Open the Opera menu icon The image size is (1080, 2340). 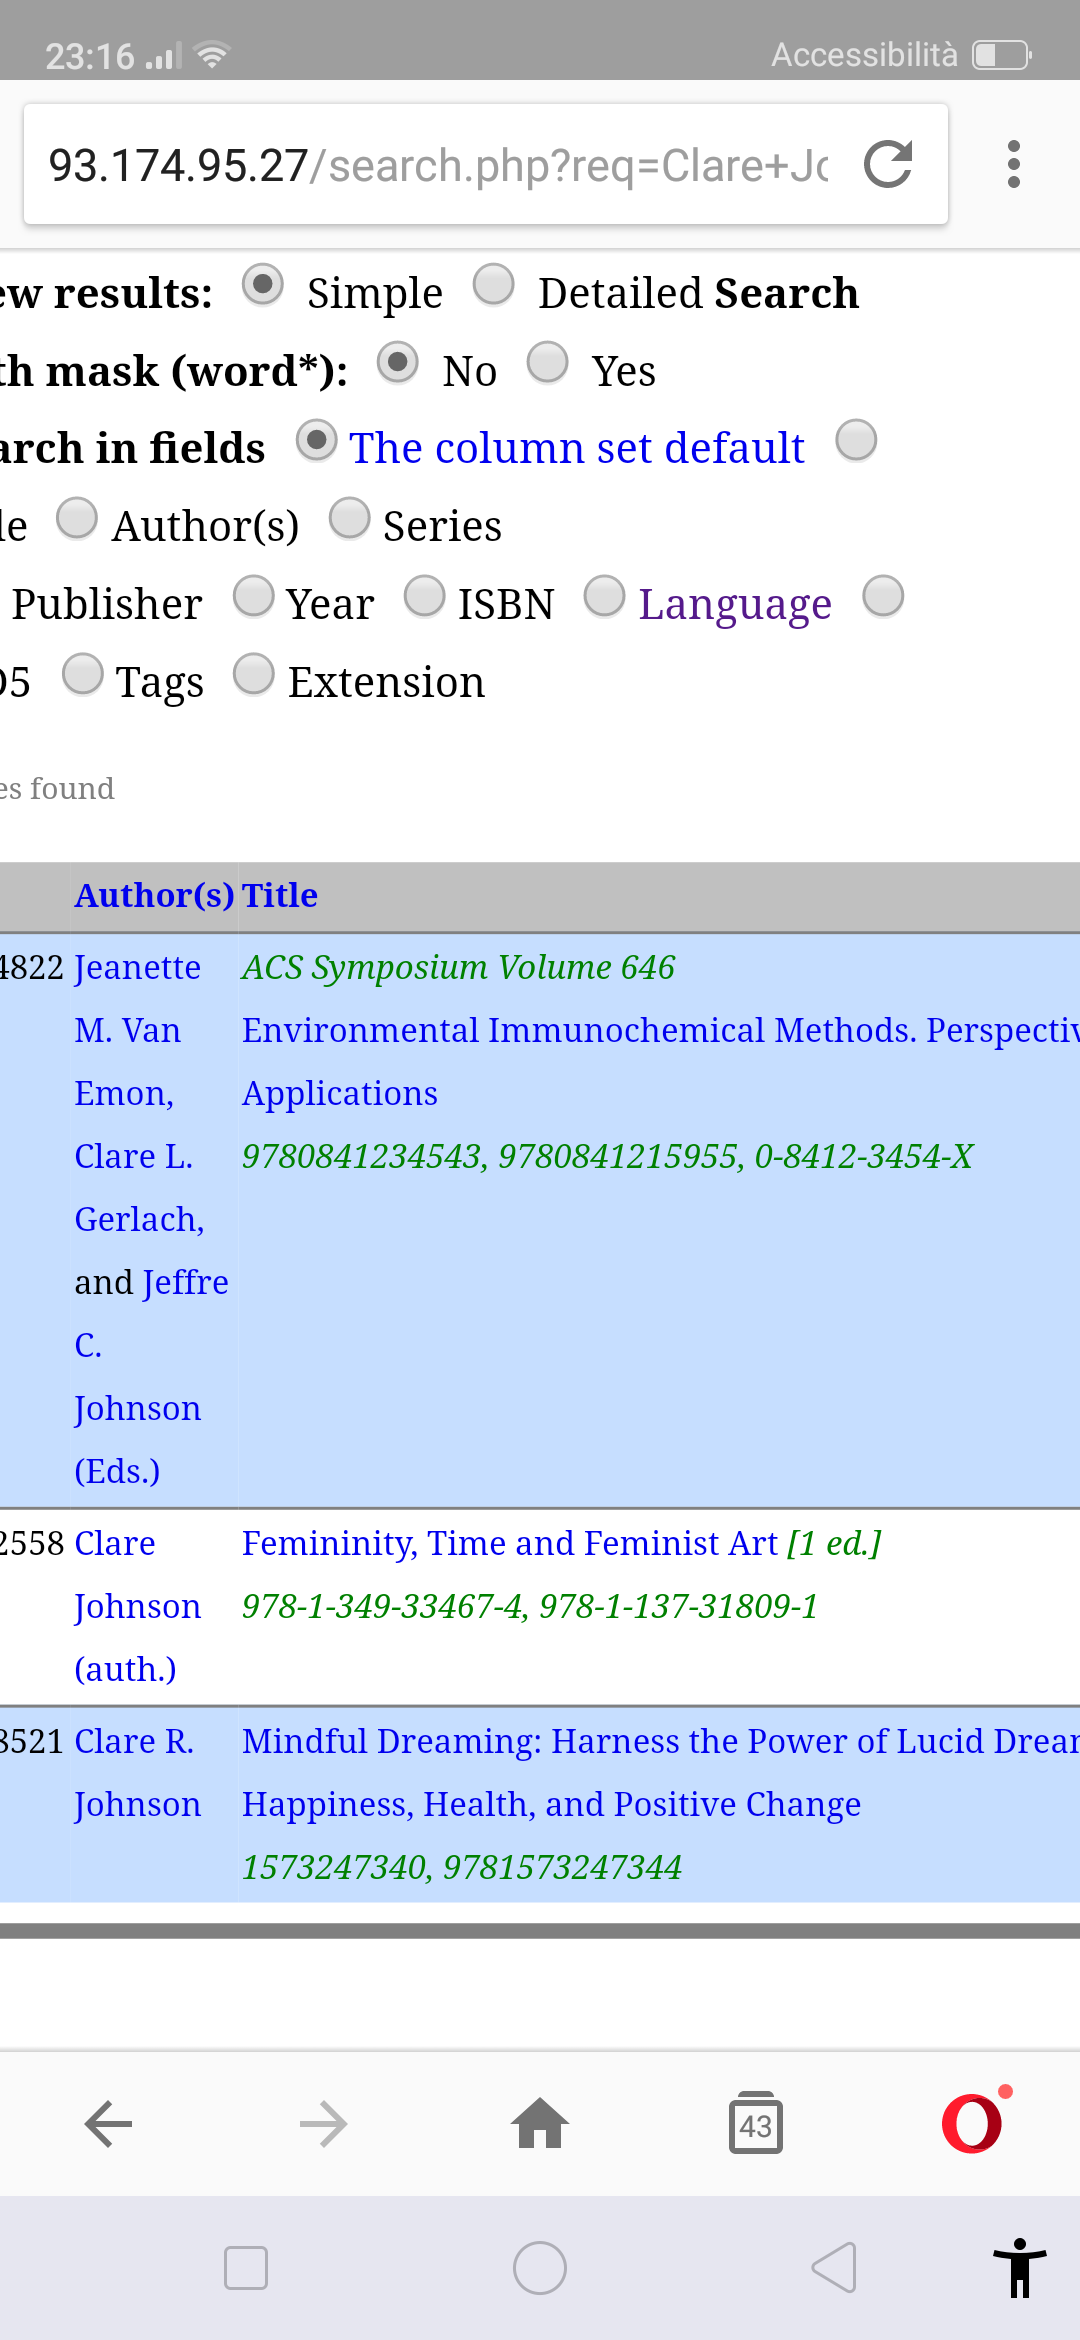coord(972,2124)
